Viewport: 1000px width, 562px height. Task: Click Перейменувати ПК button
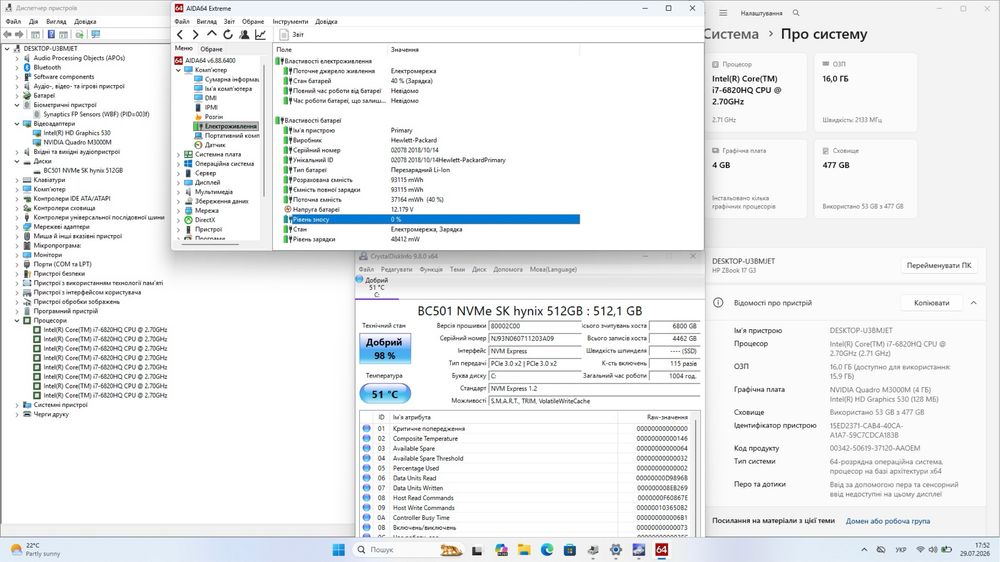pyautogui.click(x=939, y=265)
